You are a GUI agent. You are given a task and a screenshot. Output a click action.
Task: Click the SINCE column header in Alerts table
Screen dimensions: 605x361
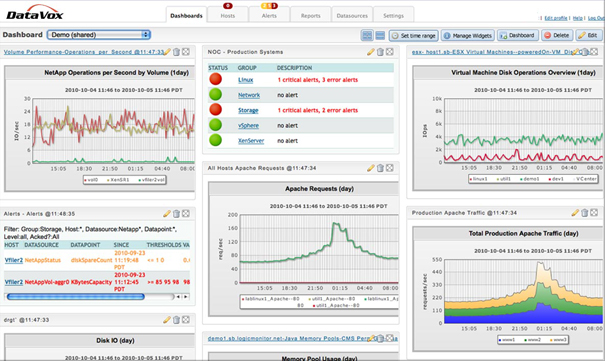tap(121, 245)
